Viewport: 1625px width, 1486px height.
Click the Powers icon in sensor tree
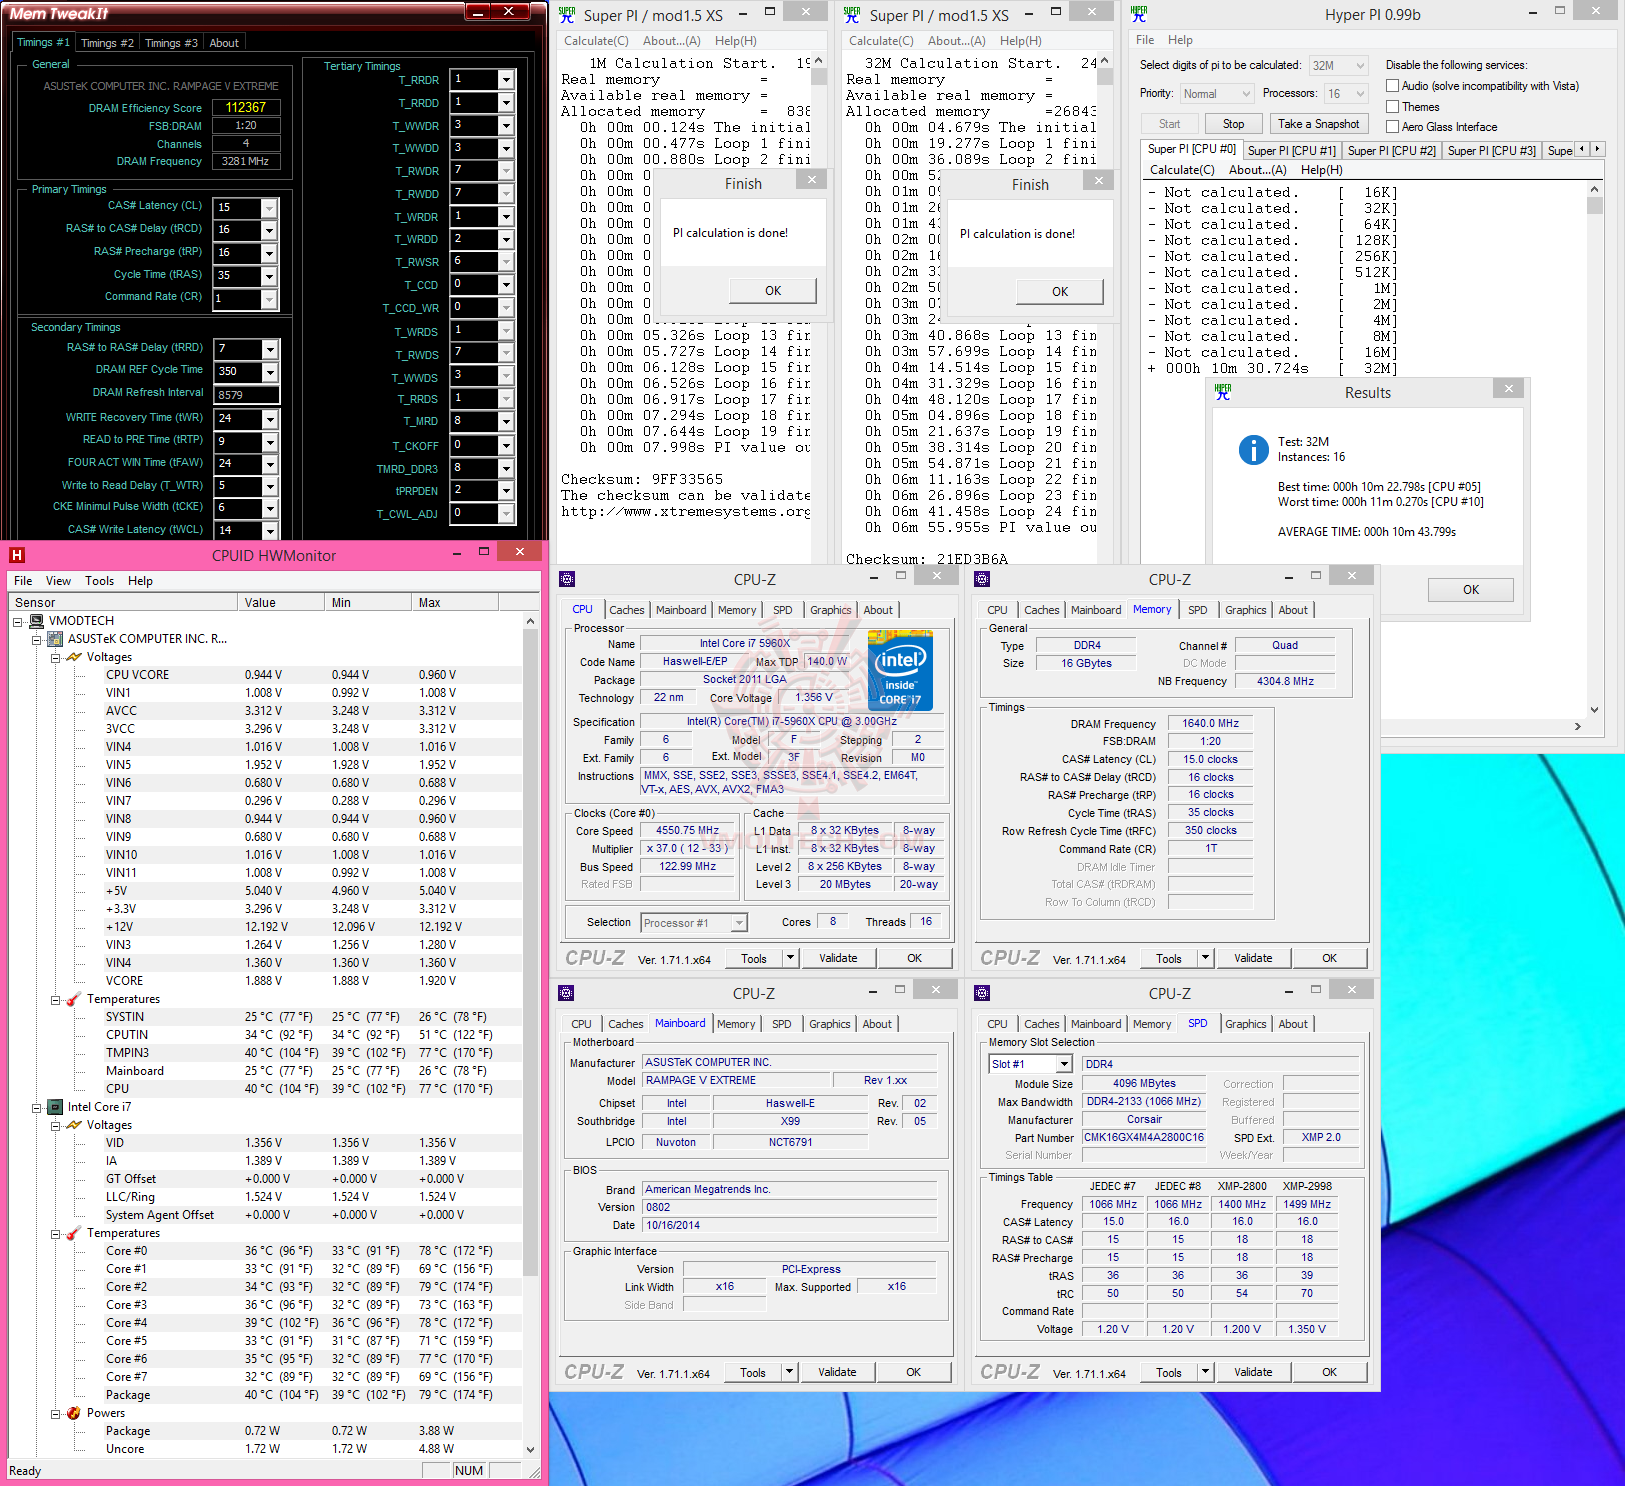tap(73, 1413)
